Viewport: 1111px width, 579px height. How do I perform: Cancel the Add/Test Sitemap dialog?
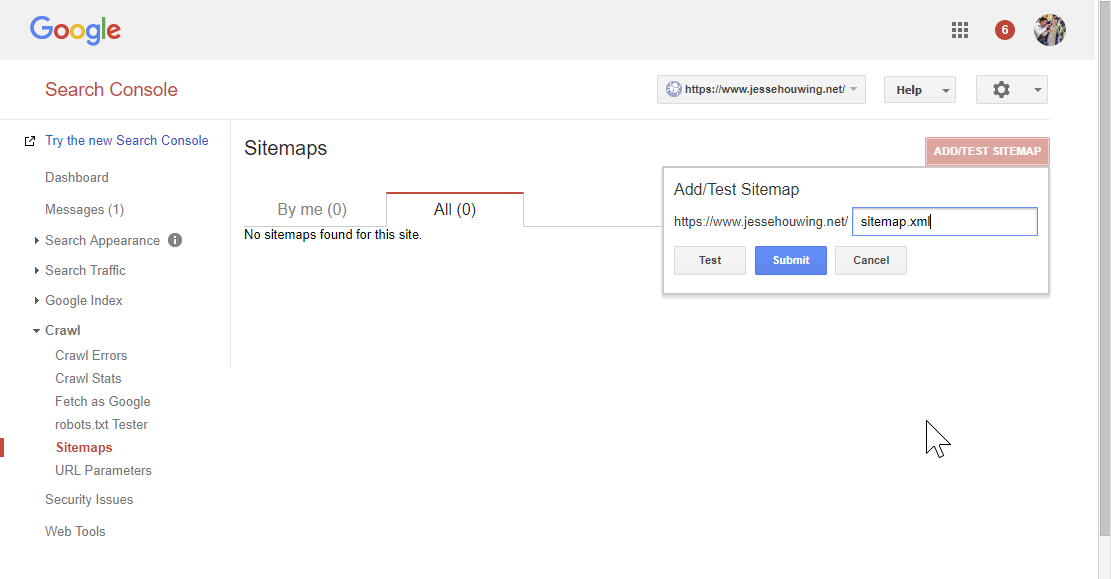coord(871,260)
